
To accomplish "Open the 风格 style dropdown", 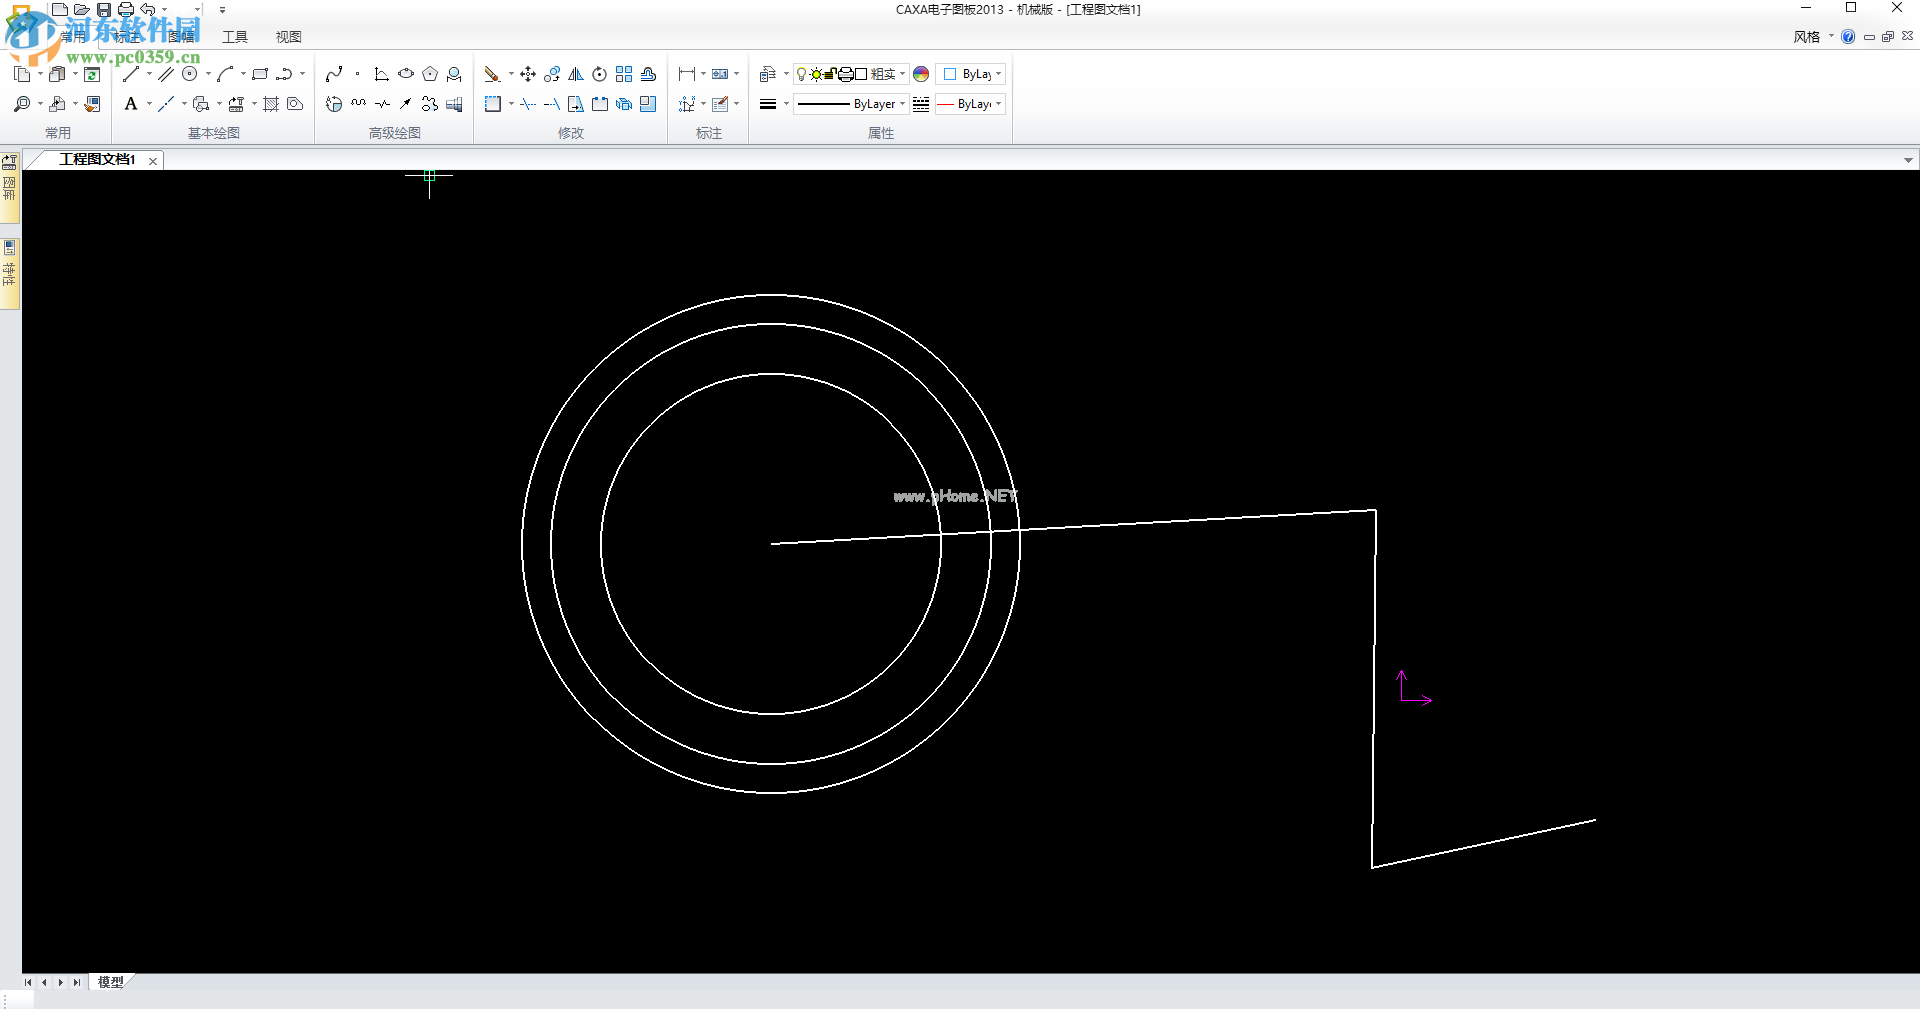I will tap(1814, 37).
